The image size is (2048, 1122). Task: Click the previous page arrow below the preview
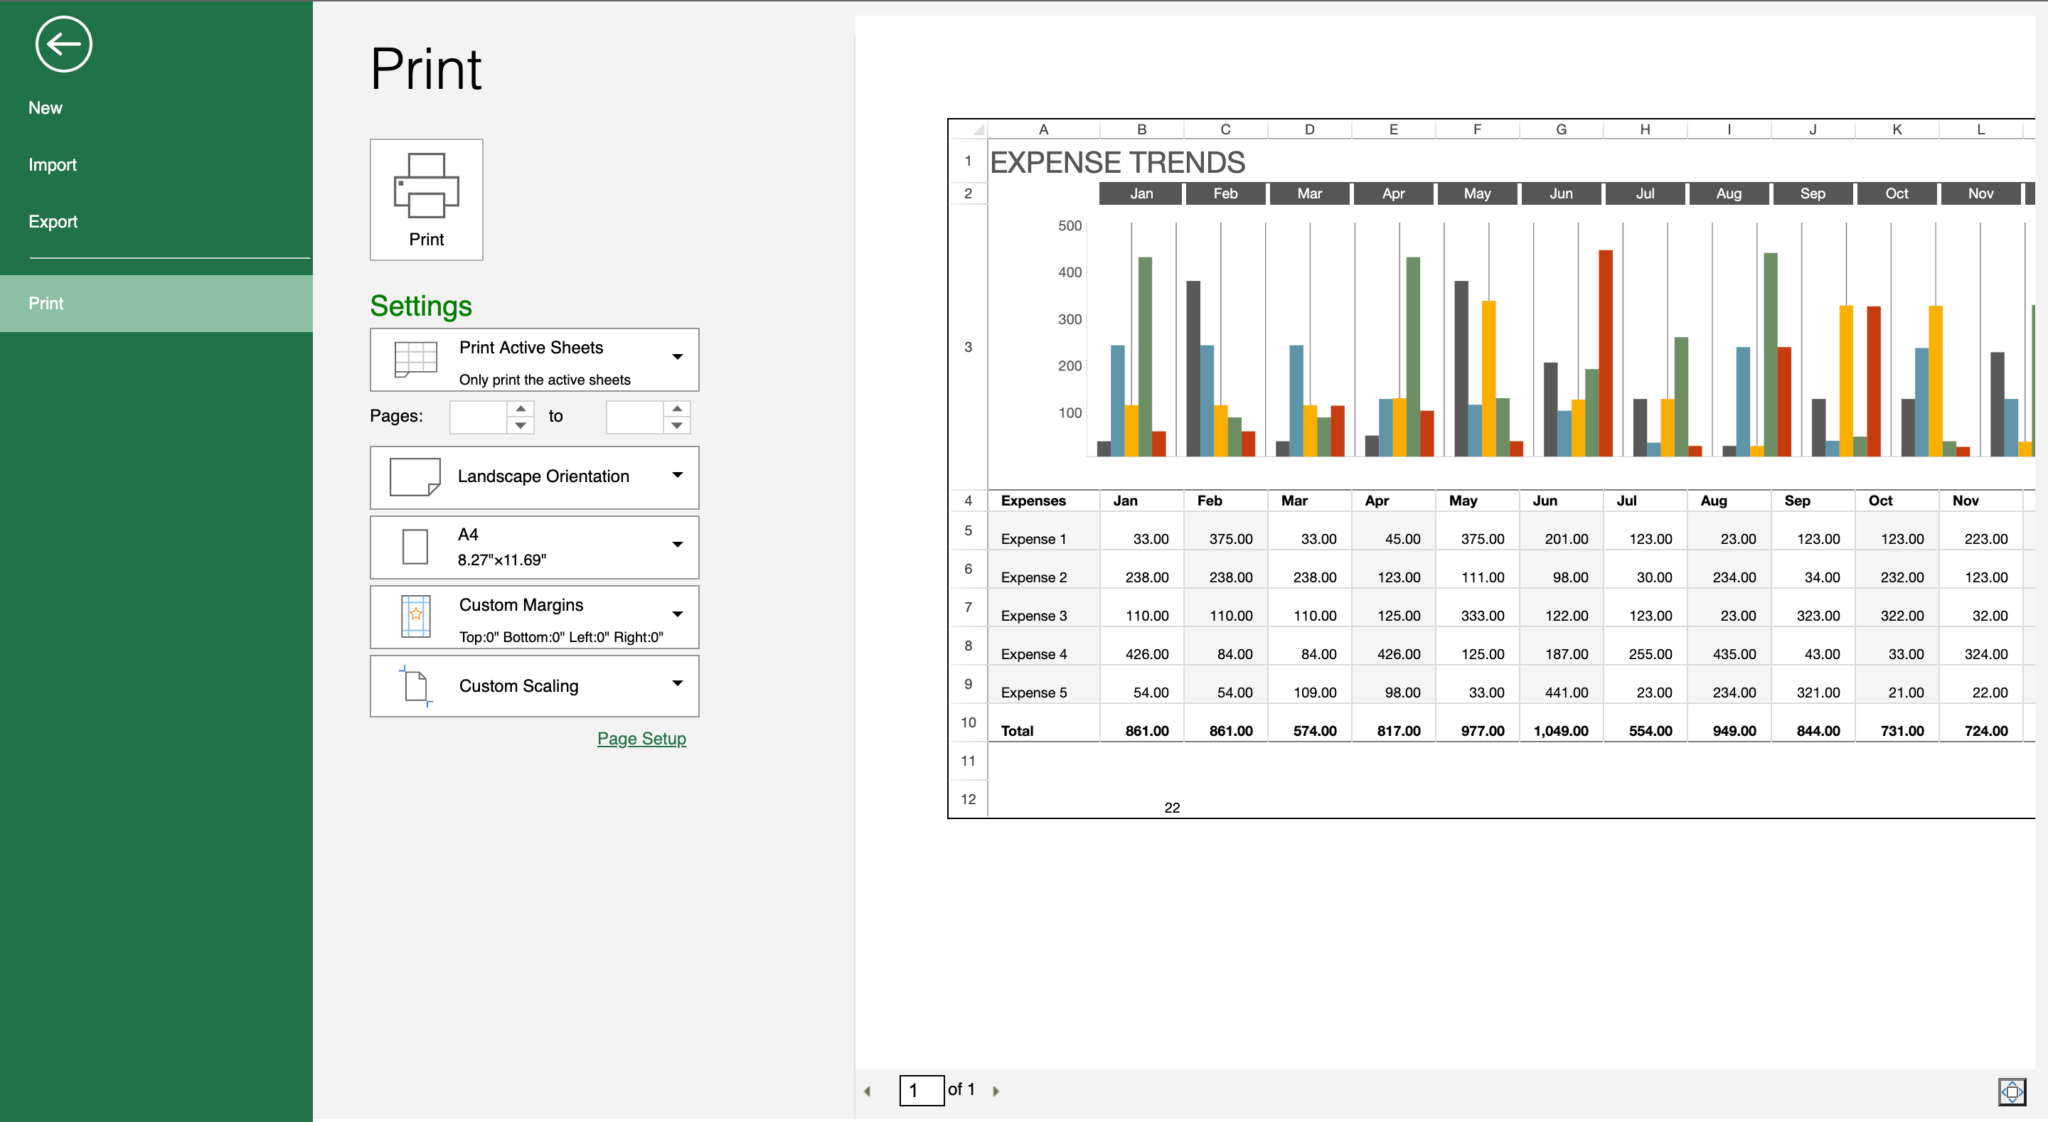867,1090
